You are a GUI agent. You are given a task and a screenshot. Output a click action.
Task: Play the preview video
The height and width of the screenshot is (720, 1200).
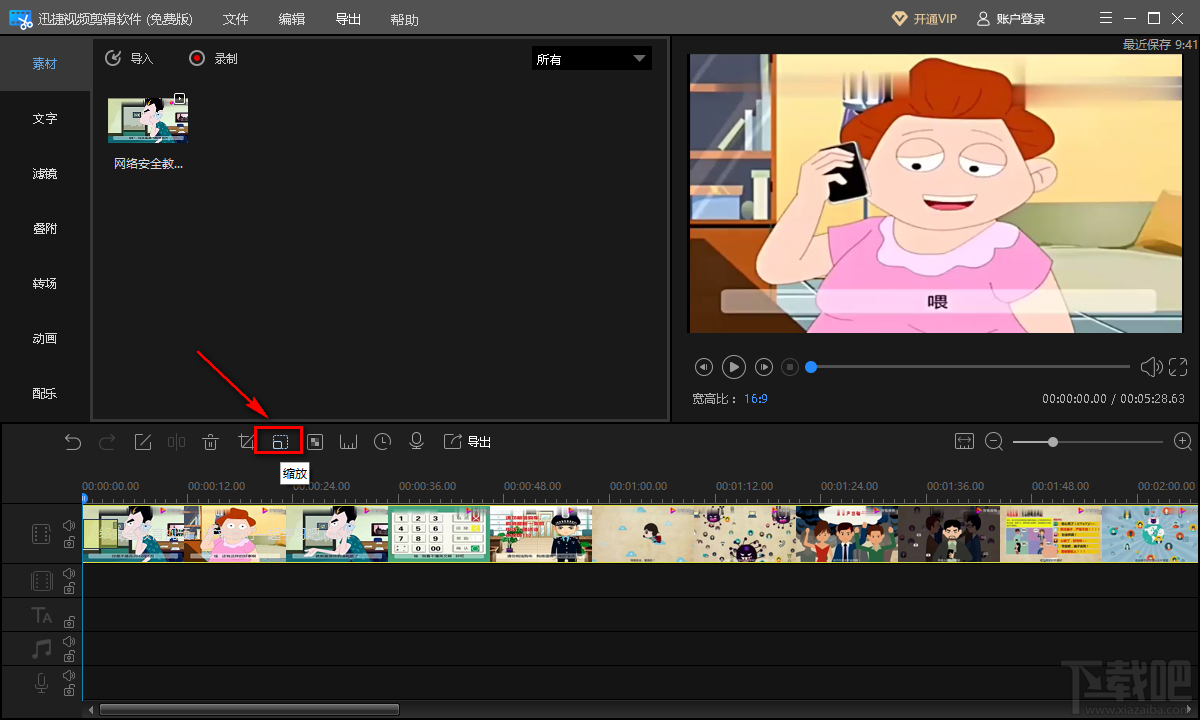[x=734, y=367]
